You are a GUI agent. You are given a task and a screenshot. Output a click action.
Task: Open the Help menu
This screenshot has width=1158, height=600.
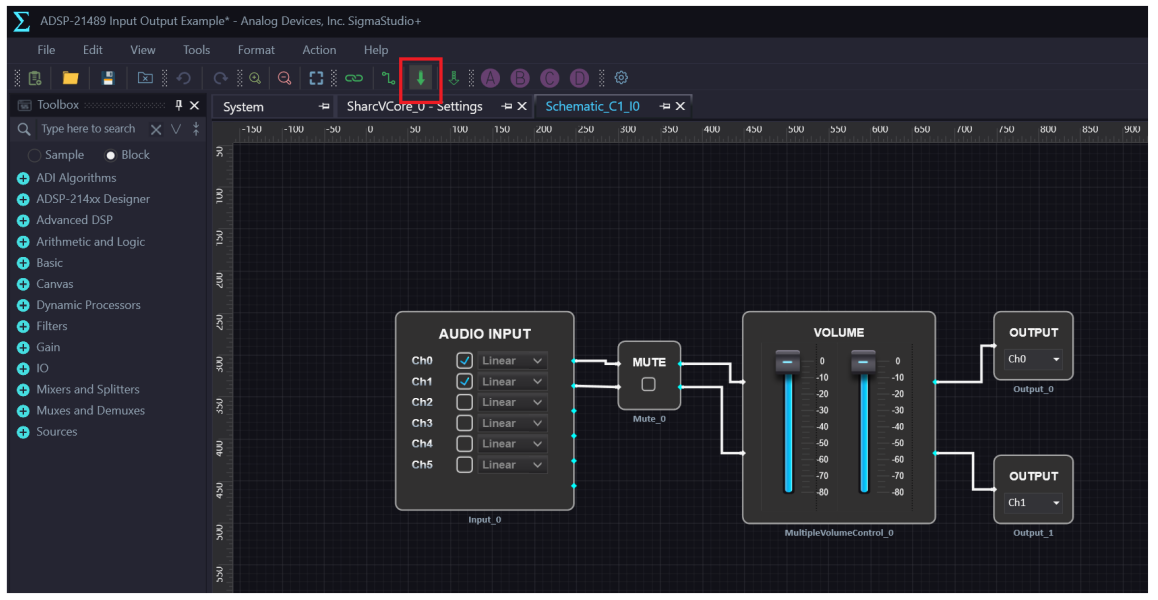pos(376,50)
